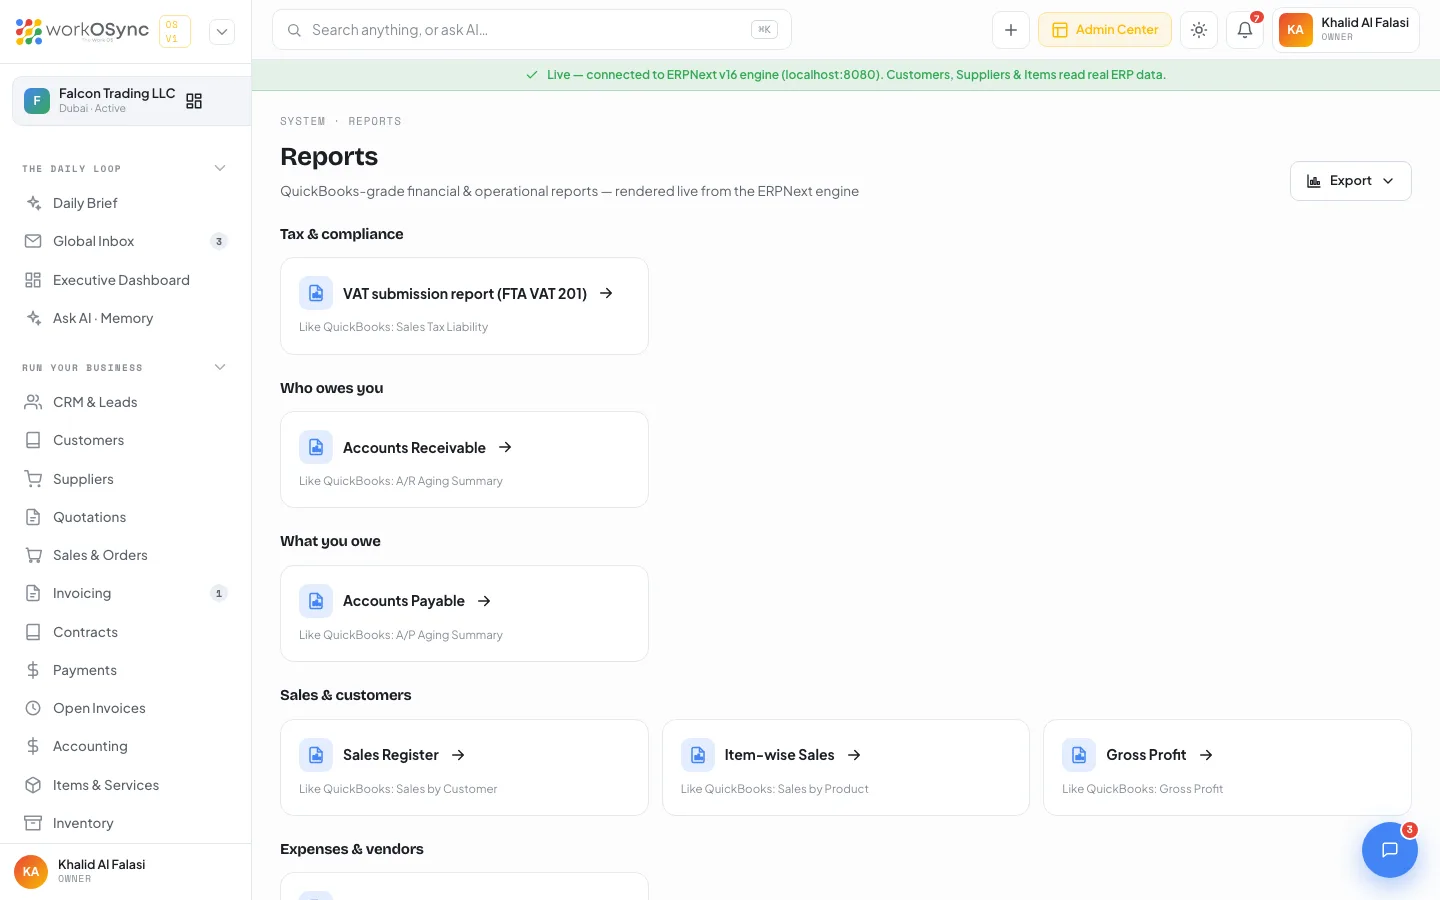
Task: Open the workspace switcher chevron beside logo
Action: (222, 31)
